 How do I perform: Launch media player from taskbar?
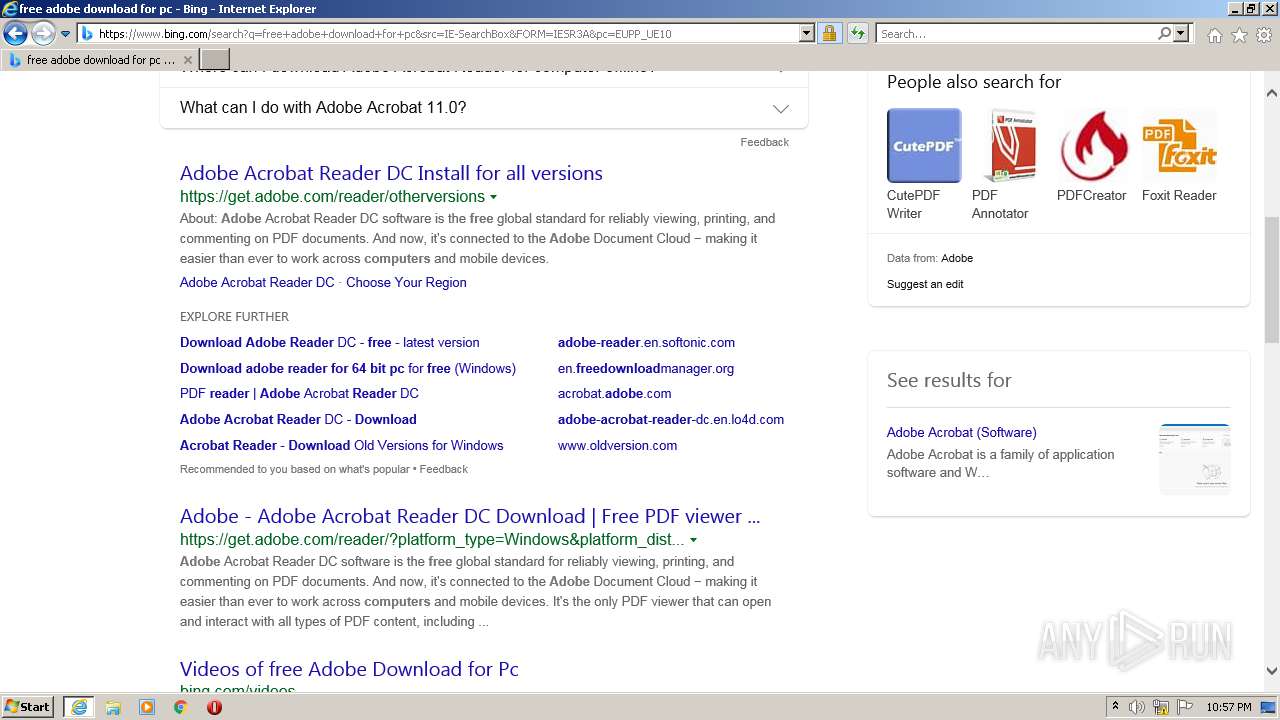pyautogui.click(x=147, y=707)
